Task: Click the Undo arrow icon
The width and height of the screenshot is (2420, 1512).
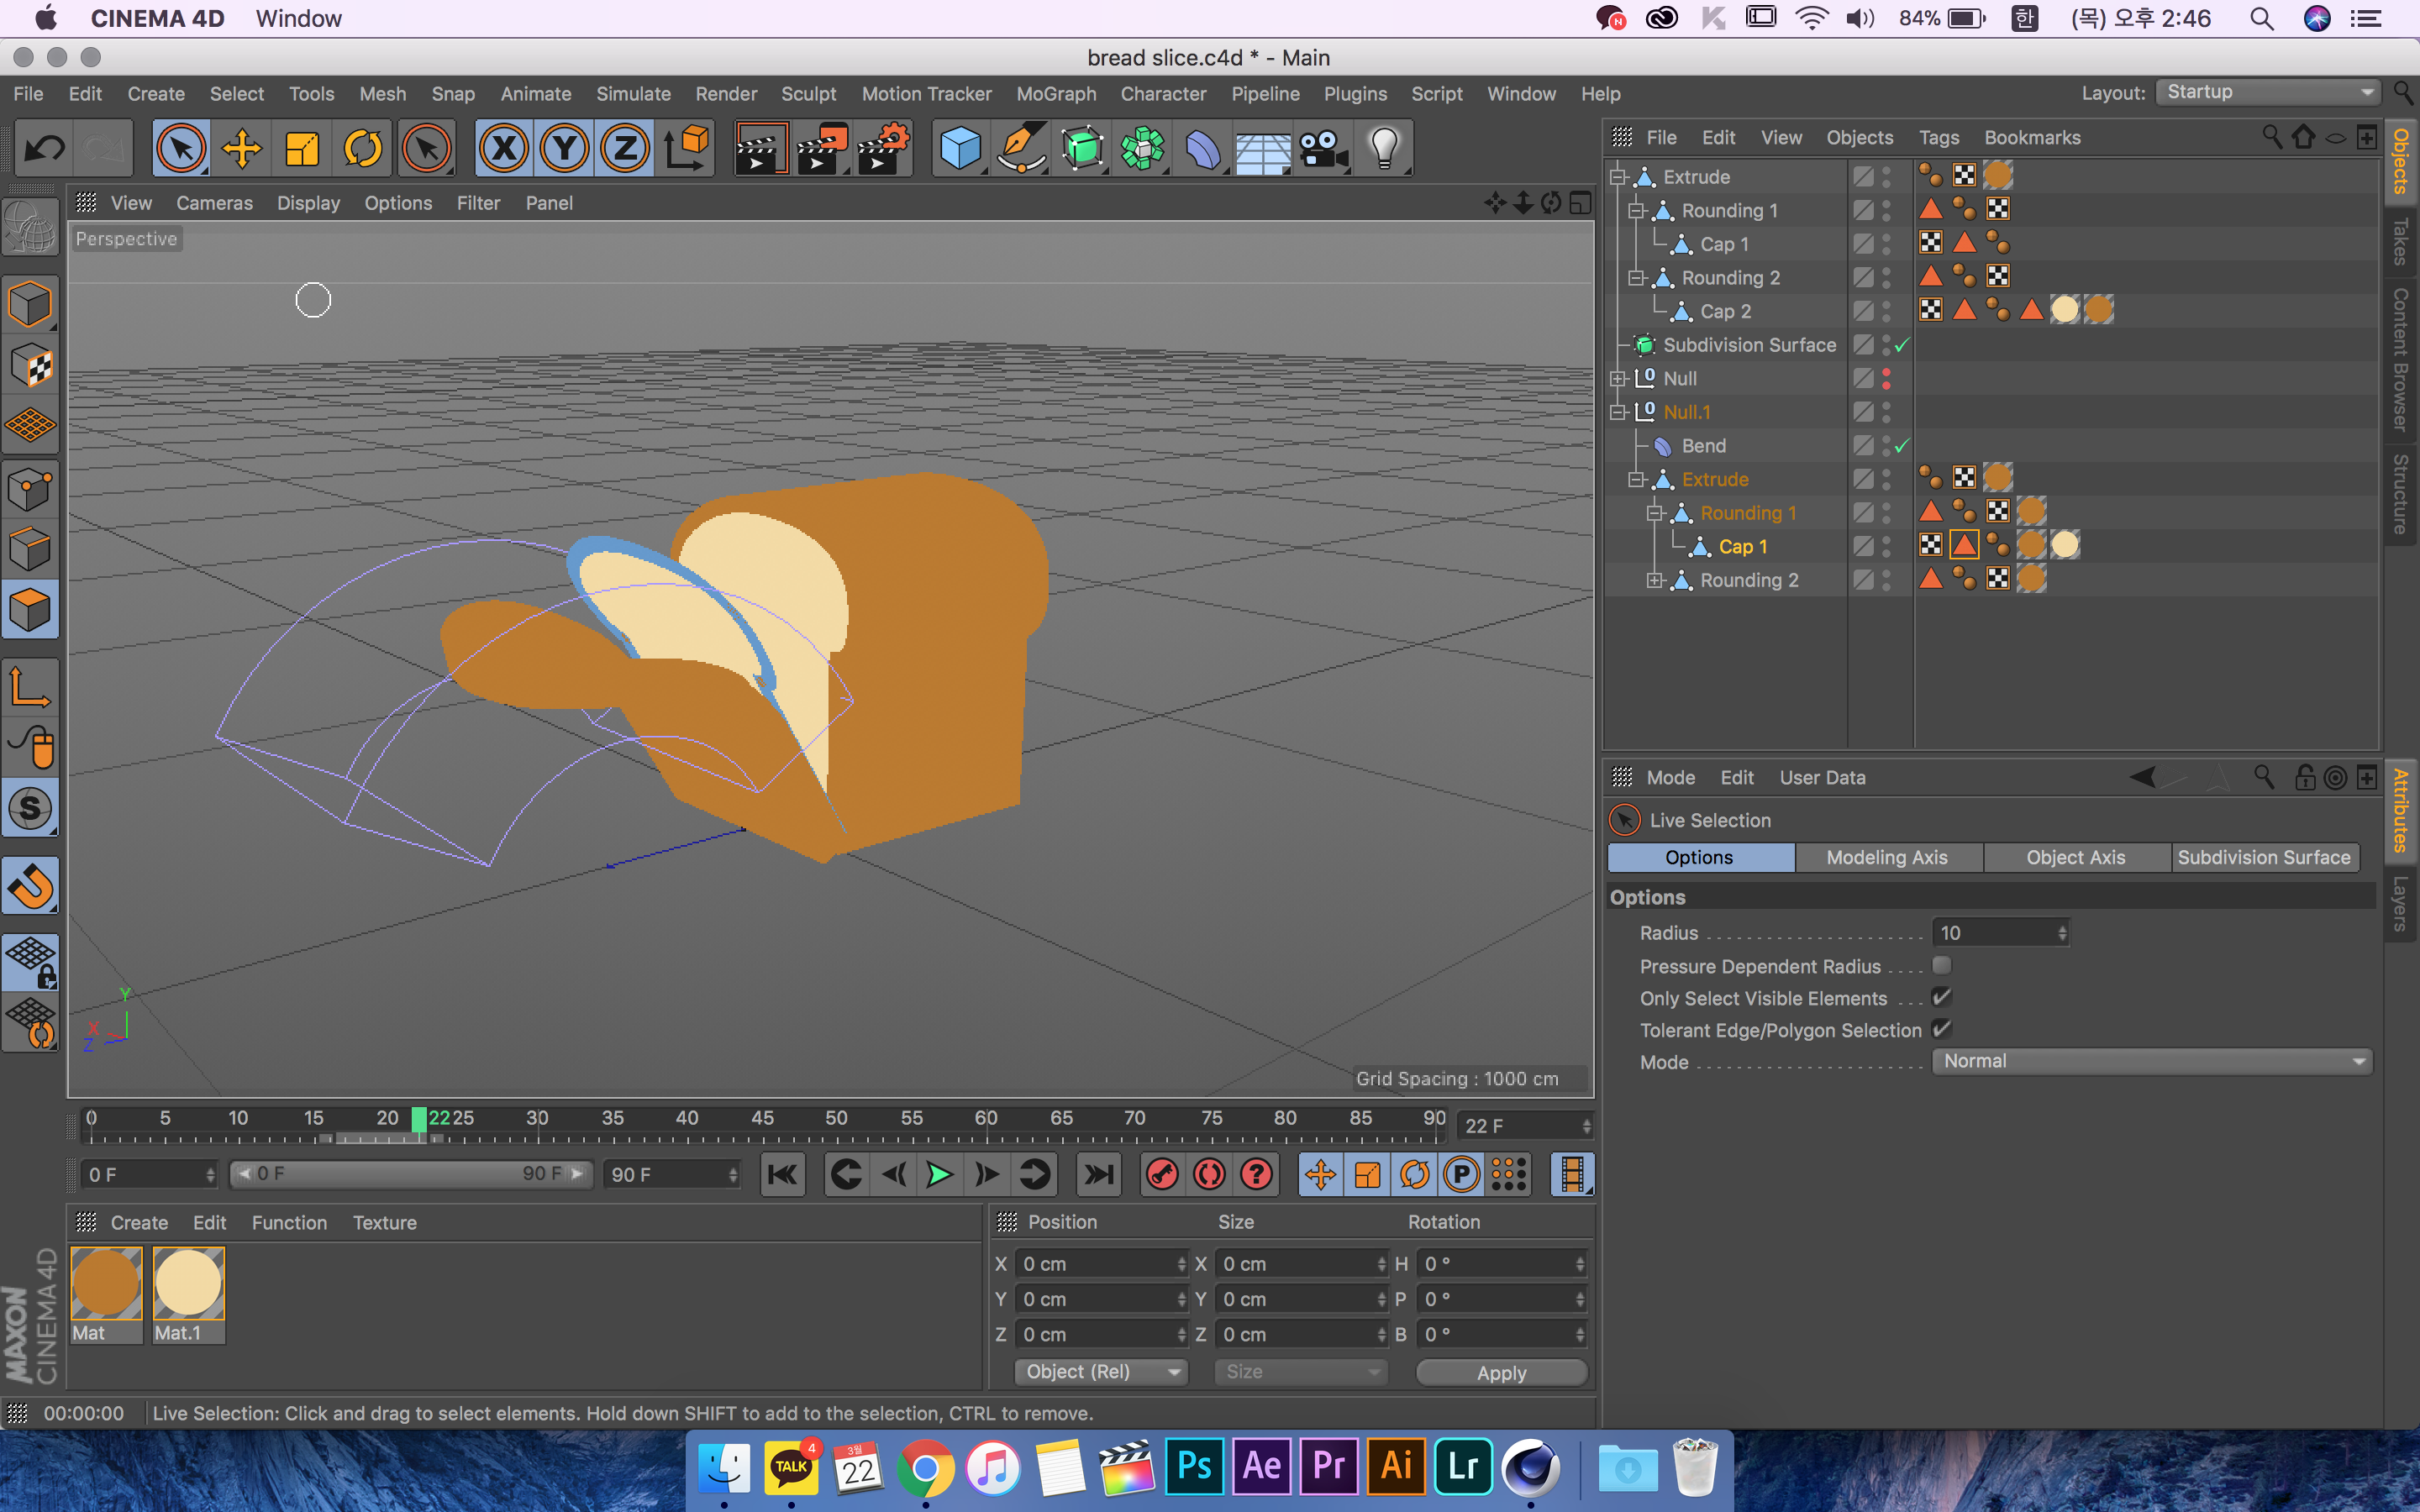Action: tap(44, 149)
